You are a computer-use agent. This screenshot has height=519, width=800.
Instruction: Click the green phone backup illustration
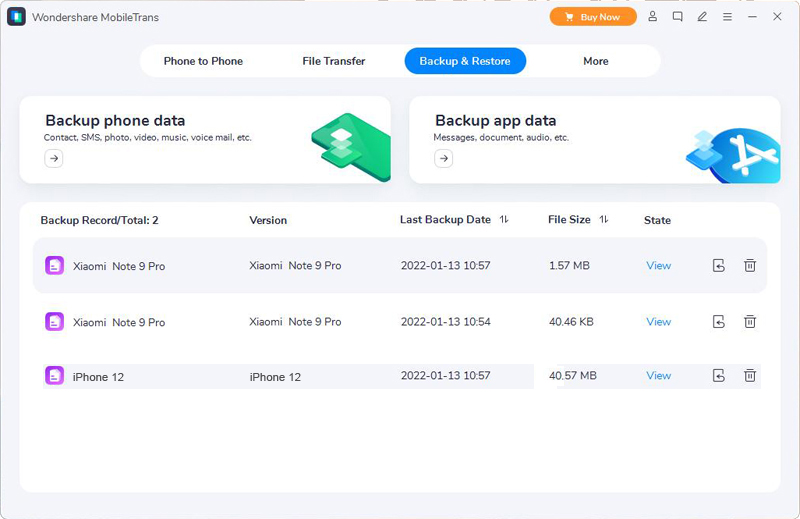click(351, 147)
